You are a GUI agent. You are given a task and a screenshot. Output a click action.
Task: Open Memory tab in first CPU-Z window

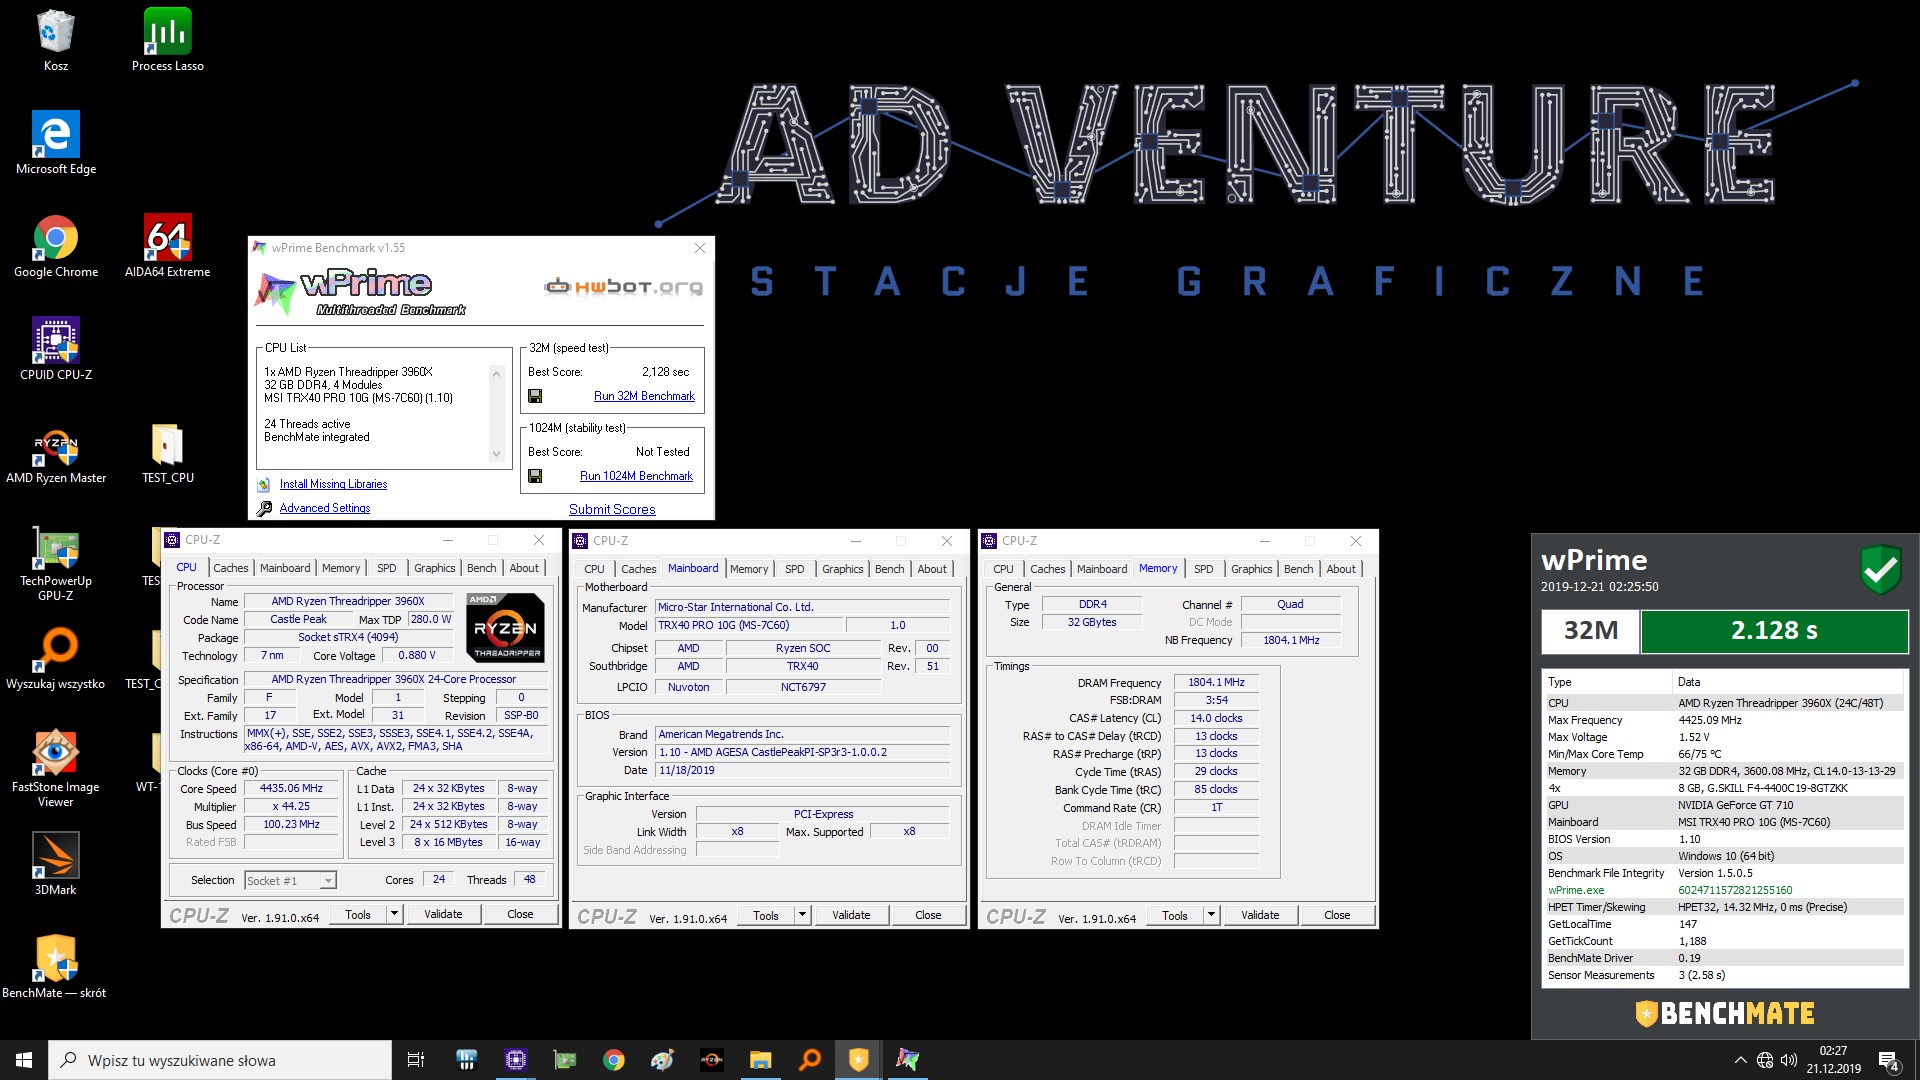tap(340, 568)
